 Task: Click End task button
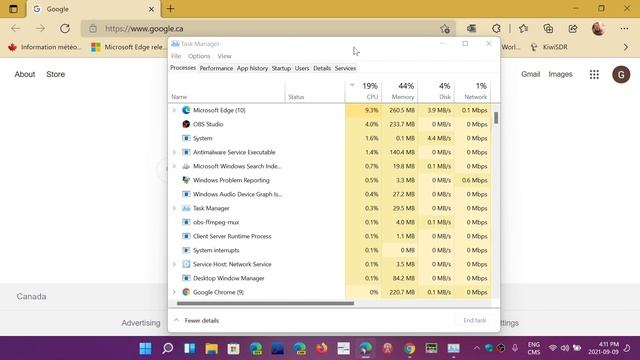click(475, 320)
